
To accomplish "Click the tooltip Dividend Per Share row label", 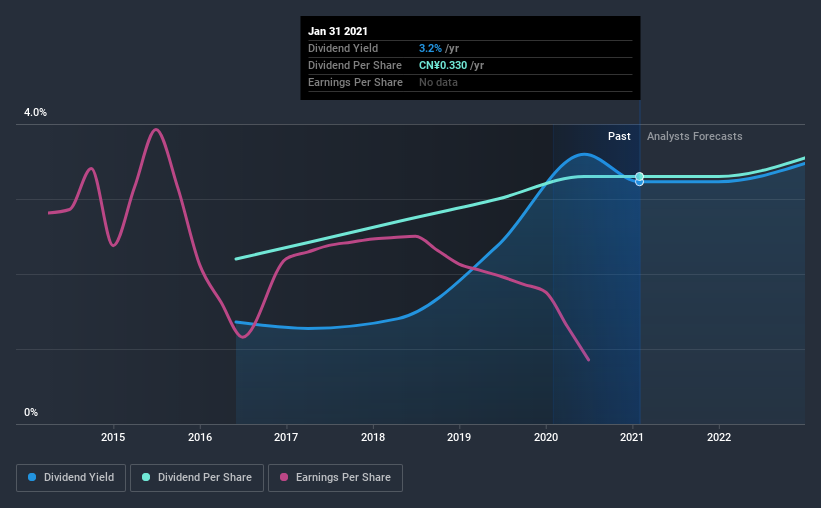I will [355, 65].
